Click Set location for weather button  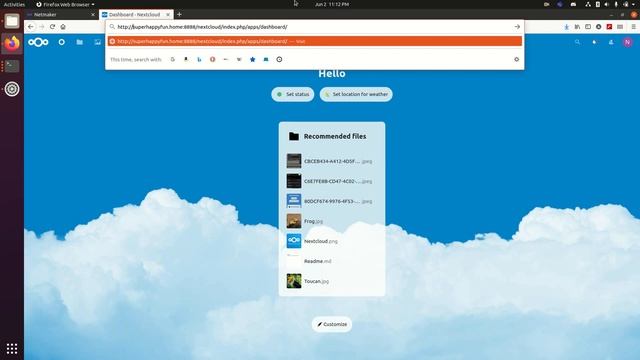(x=356, y=94)
